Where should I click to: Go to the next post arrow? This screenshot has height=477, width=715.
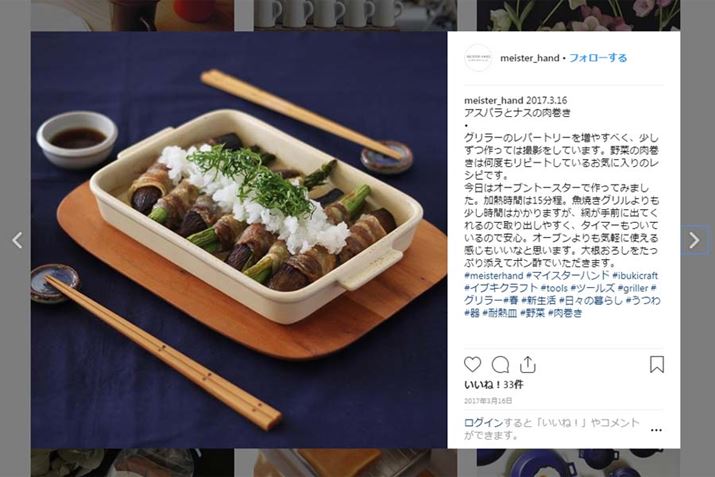click(x=694, y=240)
